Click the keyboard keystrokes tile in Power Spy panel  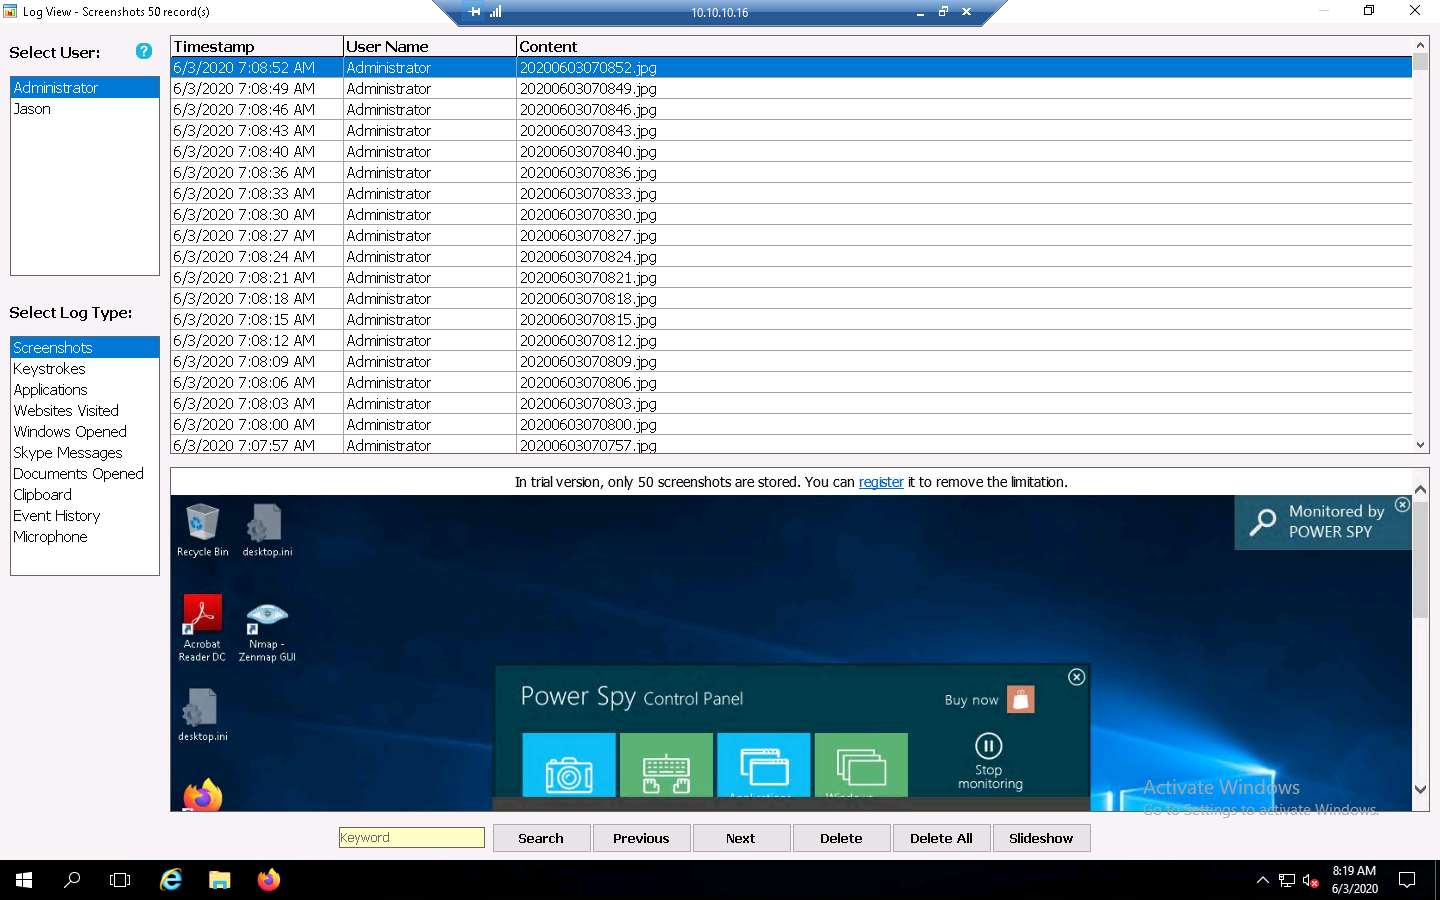tap(666, 765)
